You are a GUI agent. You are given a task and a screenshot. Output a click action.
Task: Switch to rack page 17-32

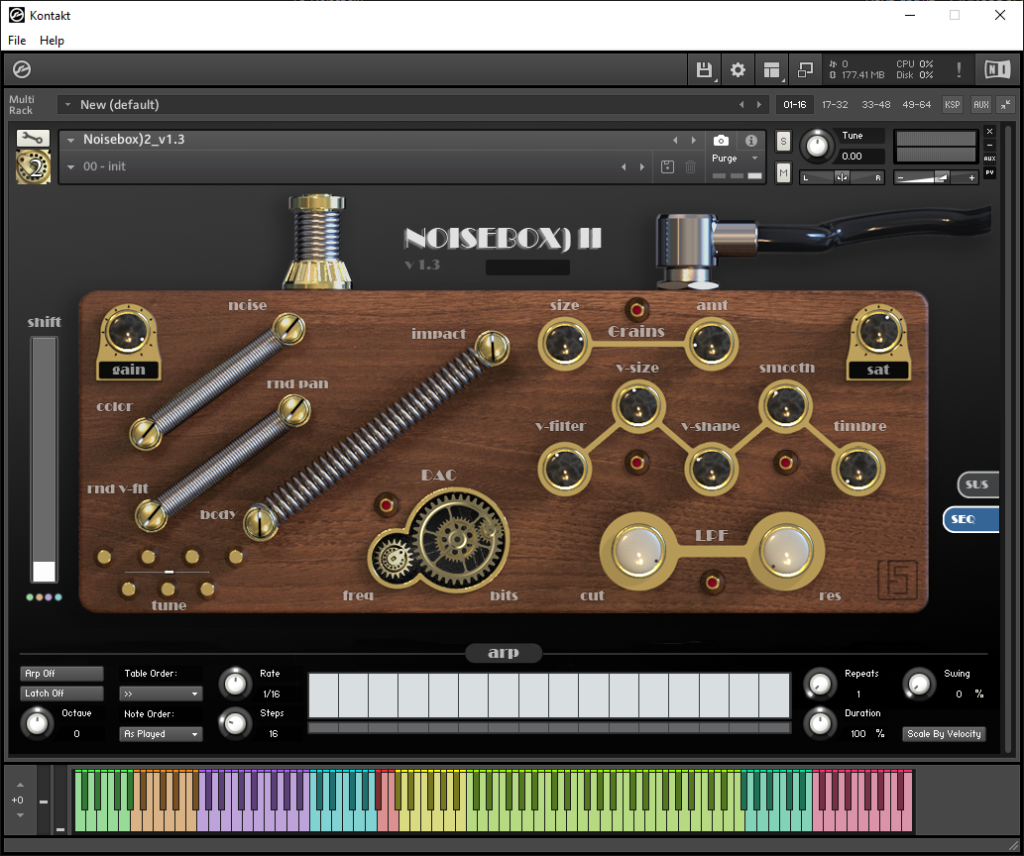coord(835,104)
